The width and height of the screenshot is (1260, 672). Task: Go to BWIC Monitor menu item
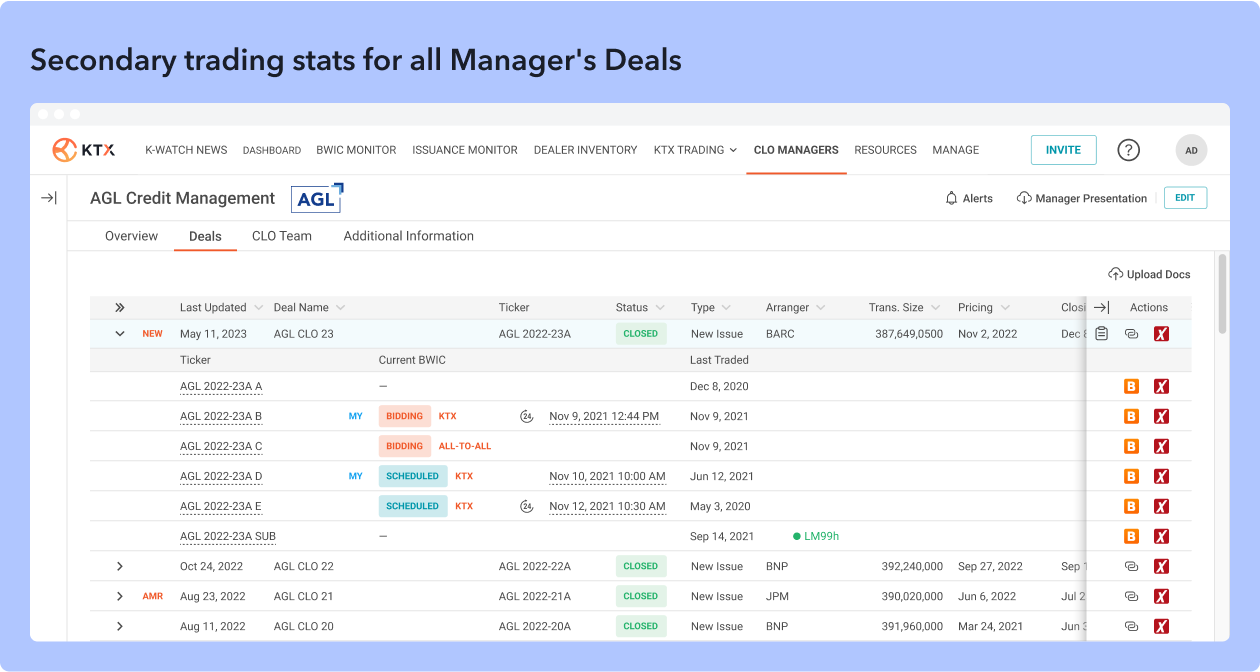[356, 150]
